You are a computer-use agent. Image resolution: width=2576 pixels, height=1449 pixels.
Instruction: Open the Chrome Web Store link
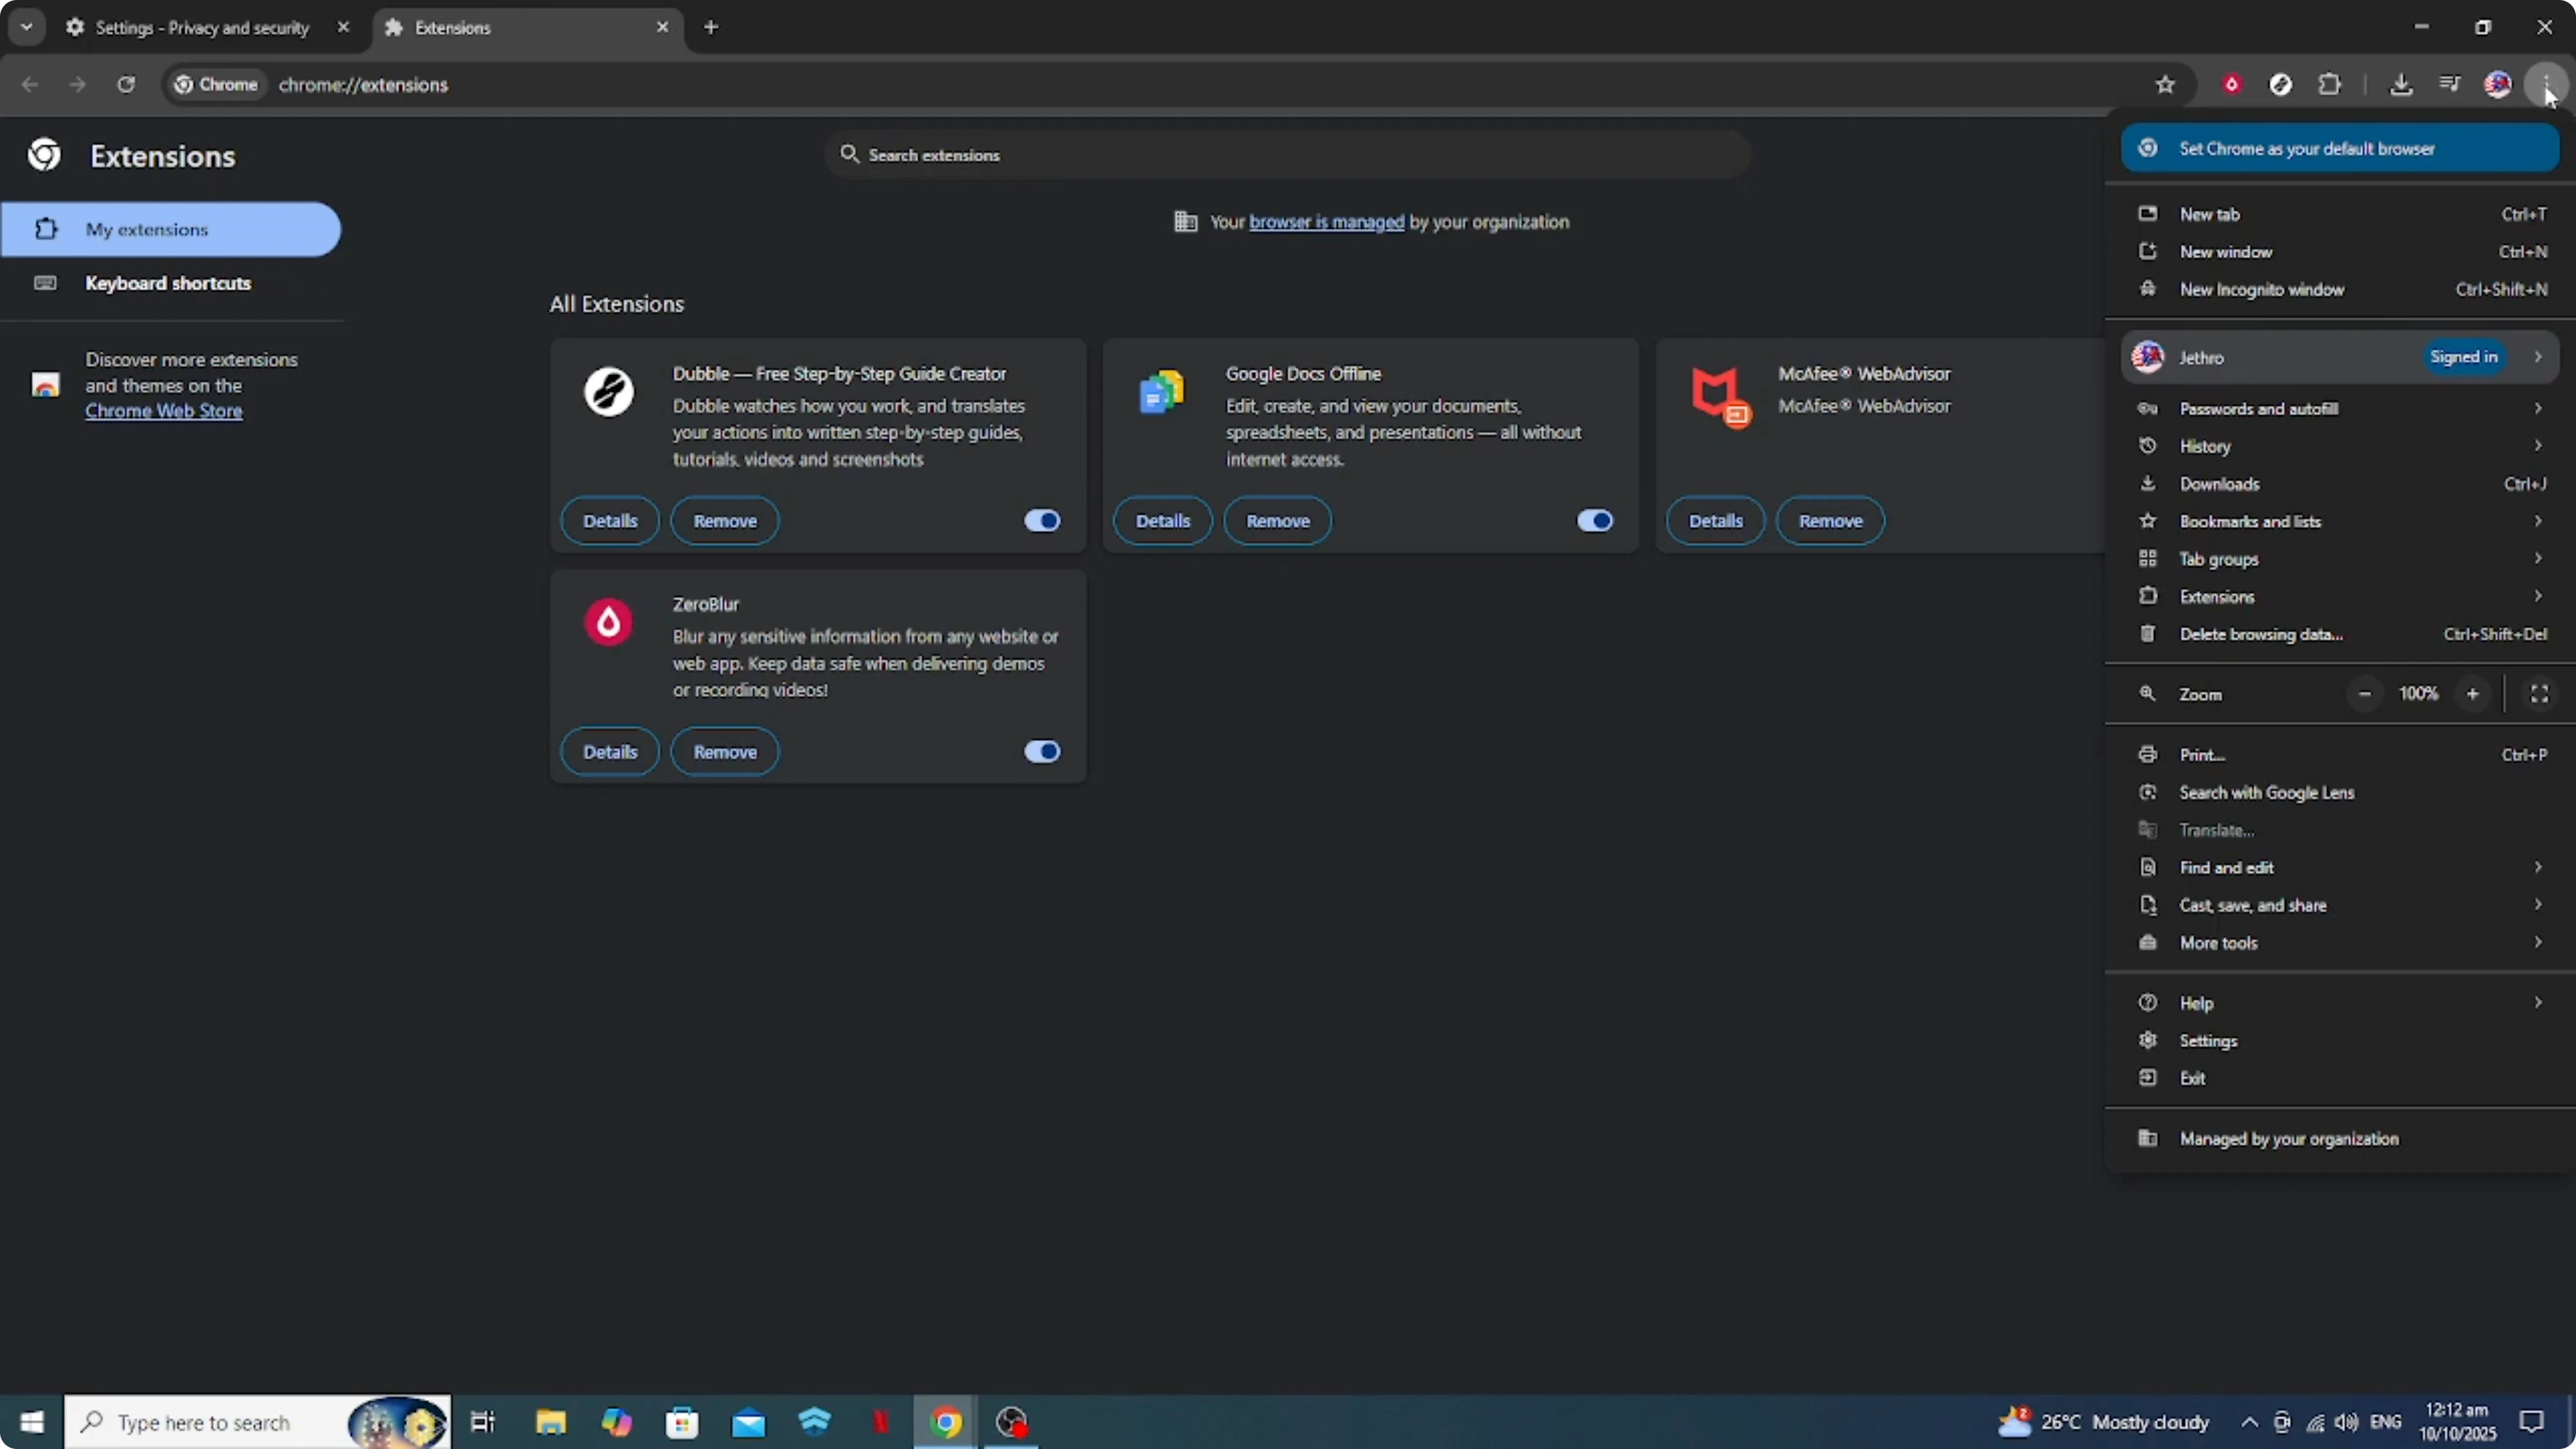pos(163,411)
